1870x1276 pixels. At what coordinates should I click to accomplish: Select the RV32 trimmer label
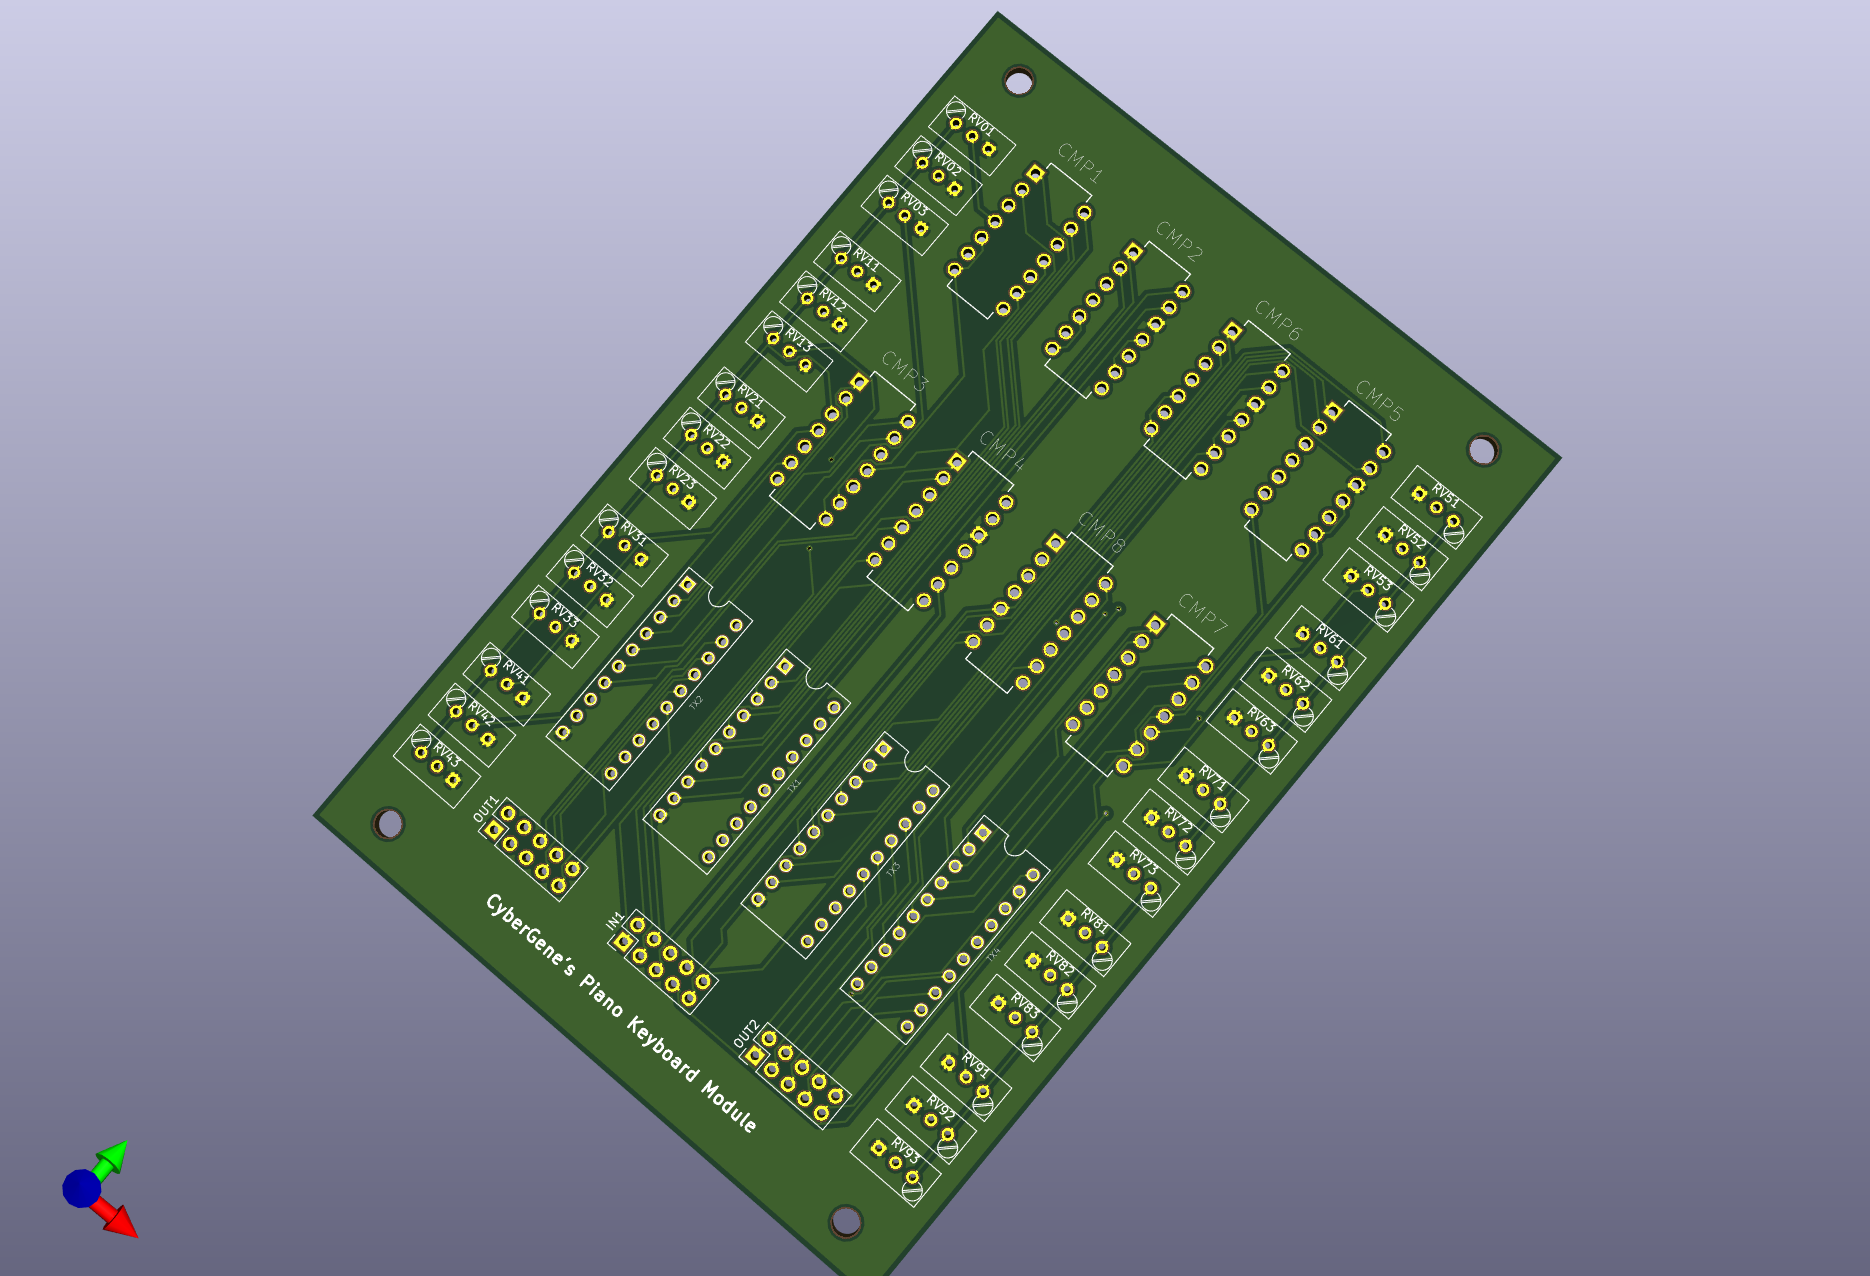pyautogui.click(x=600, y=574)
